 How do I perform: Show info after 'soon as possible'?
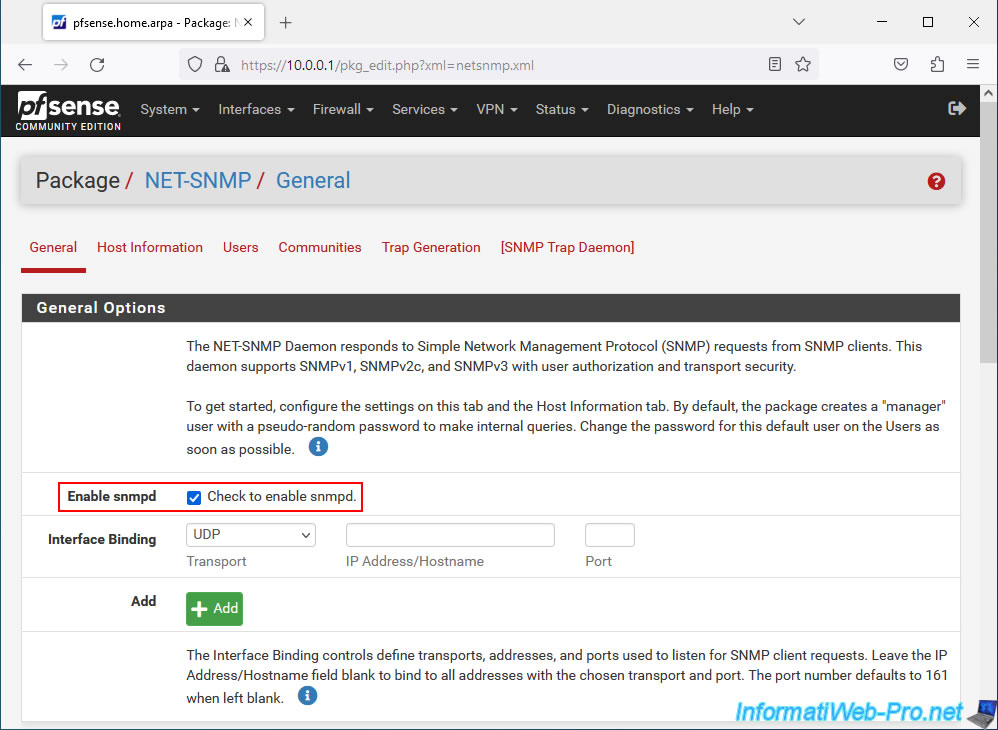click(x=318, y=447)
